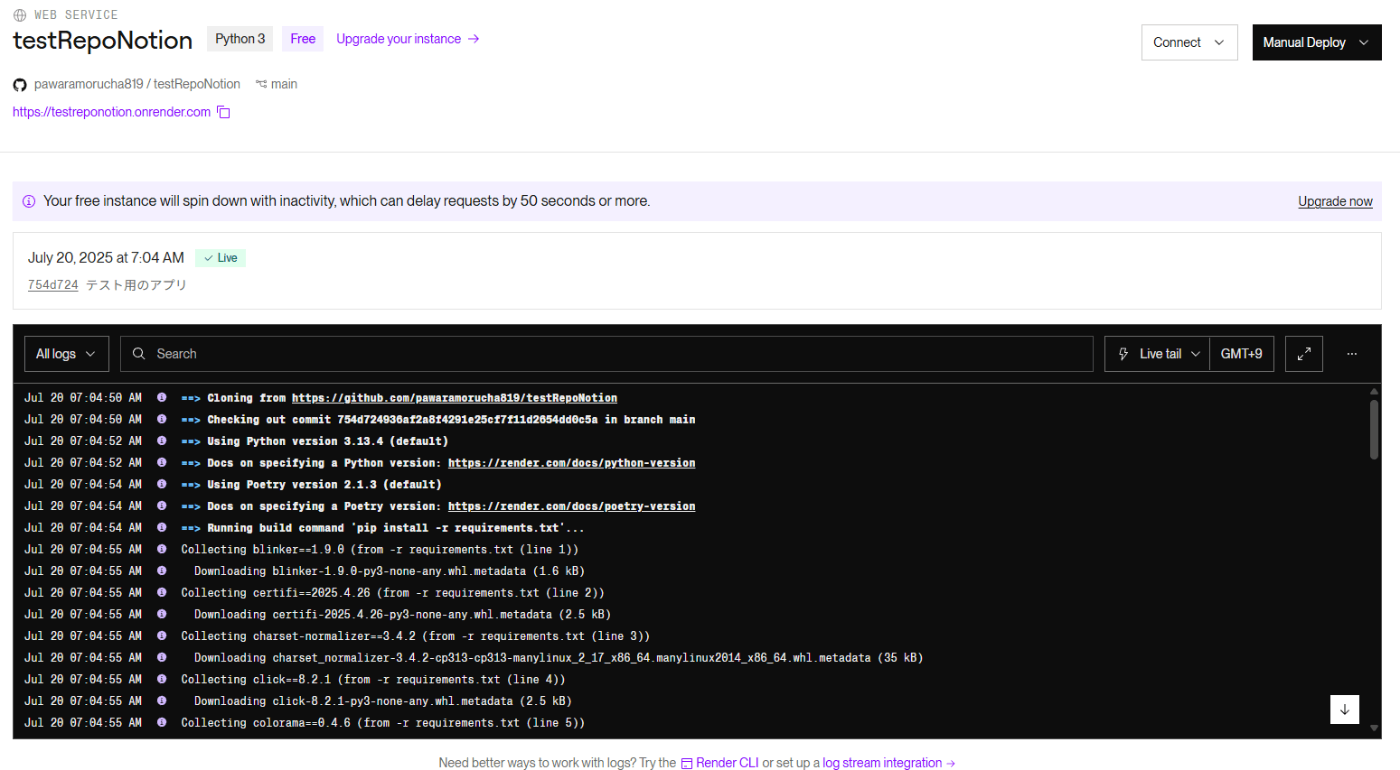Click the Render CLI icon in footer
Screen dimensions: 1400x770
pos(687,763)
